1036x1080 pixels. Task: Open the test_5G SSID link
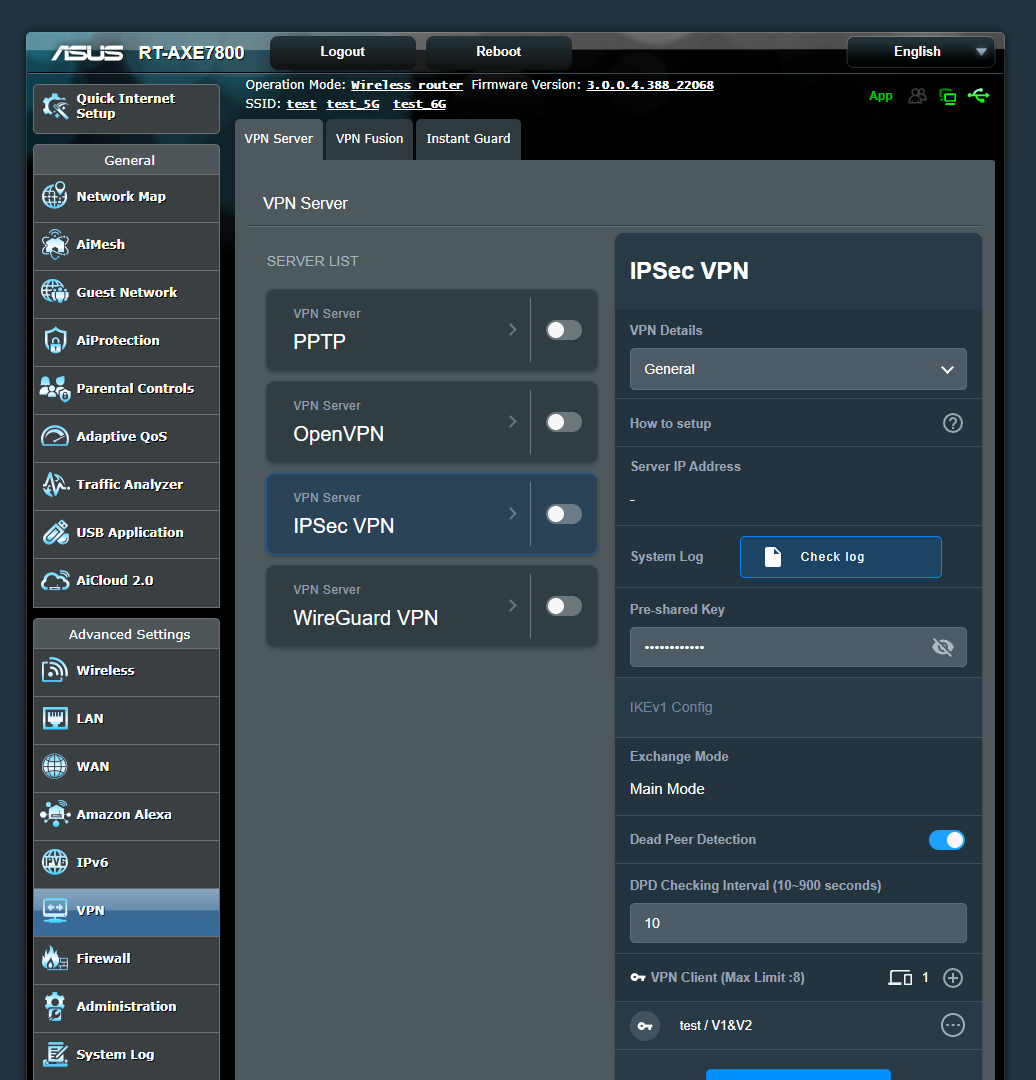click(353, 104)
